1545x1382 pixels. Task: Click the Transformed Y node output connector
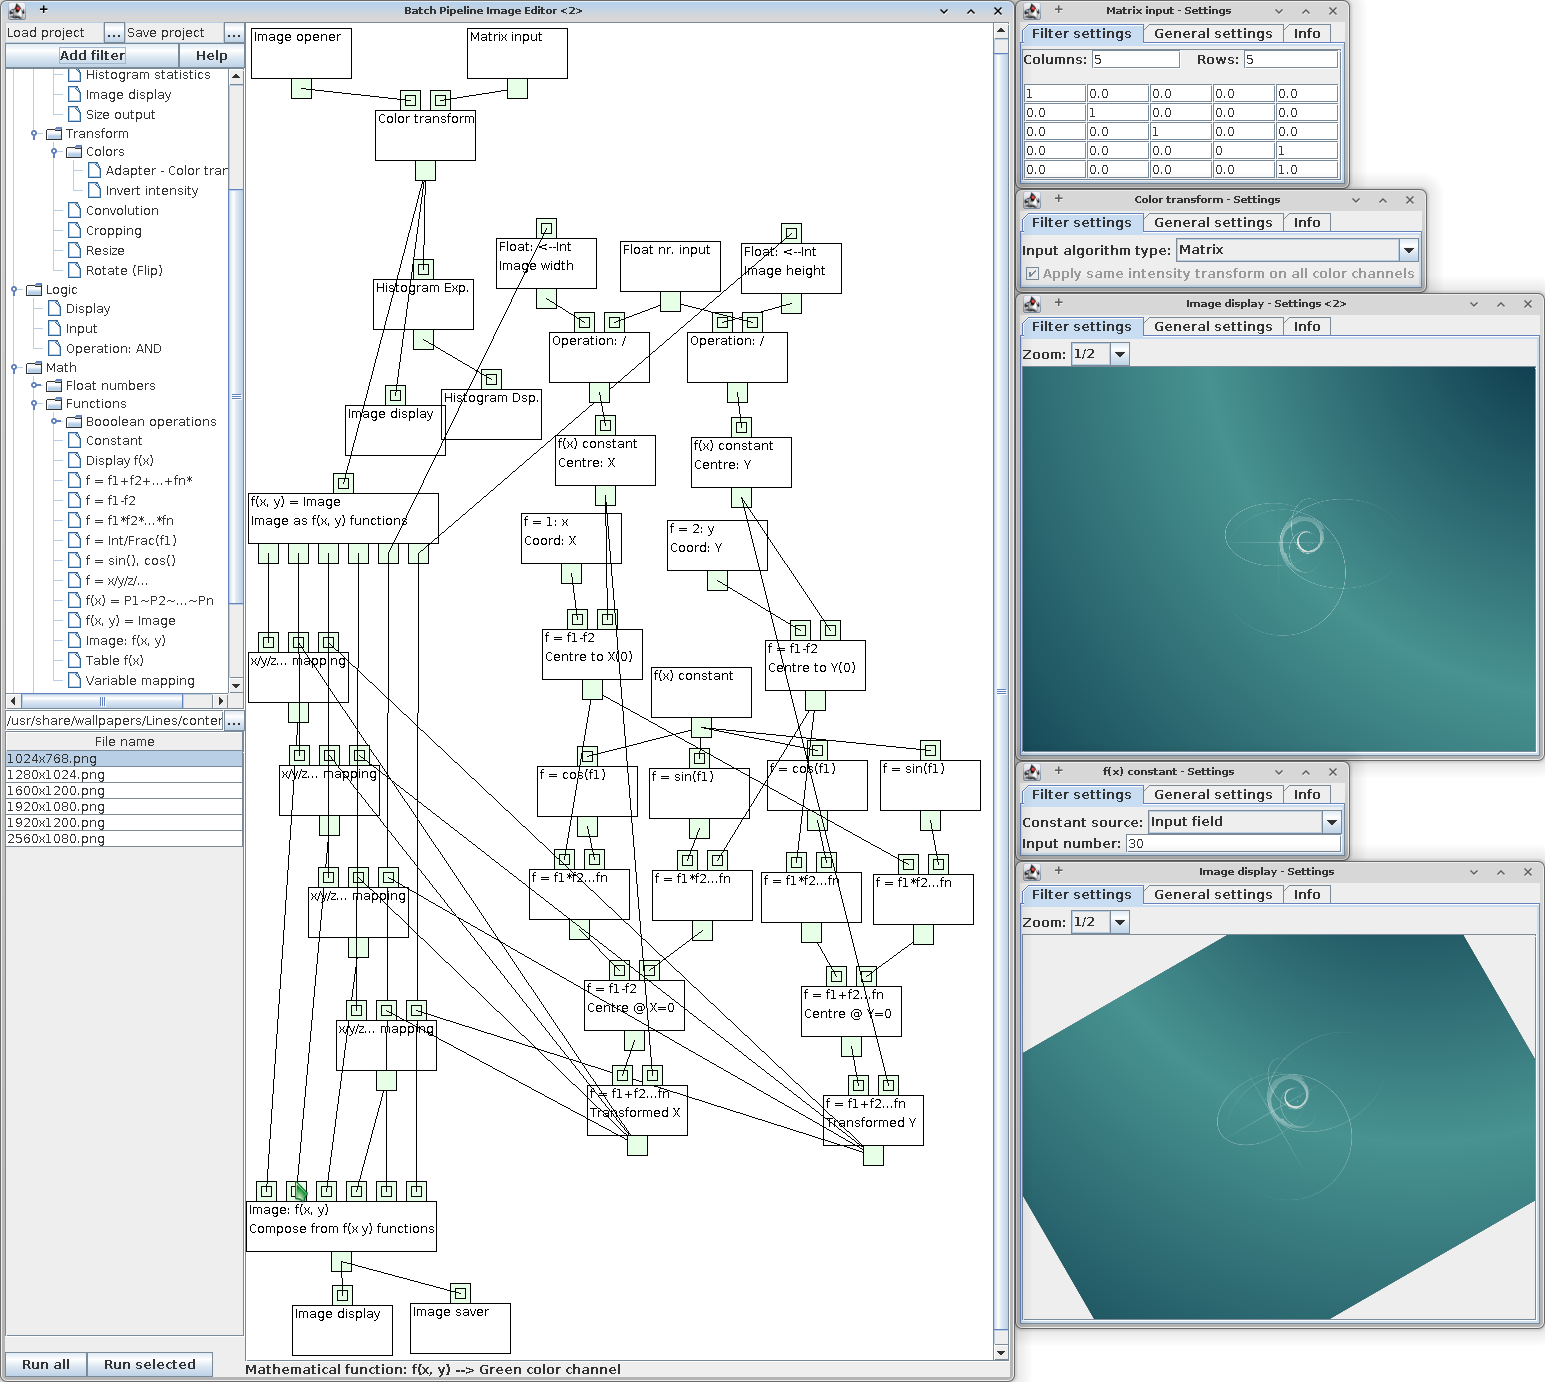tap(873, 1156)
